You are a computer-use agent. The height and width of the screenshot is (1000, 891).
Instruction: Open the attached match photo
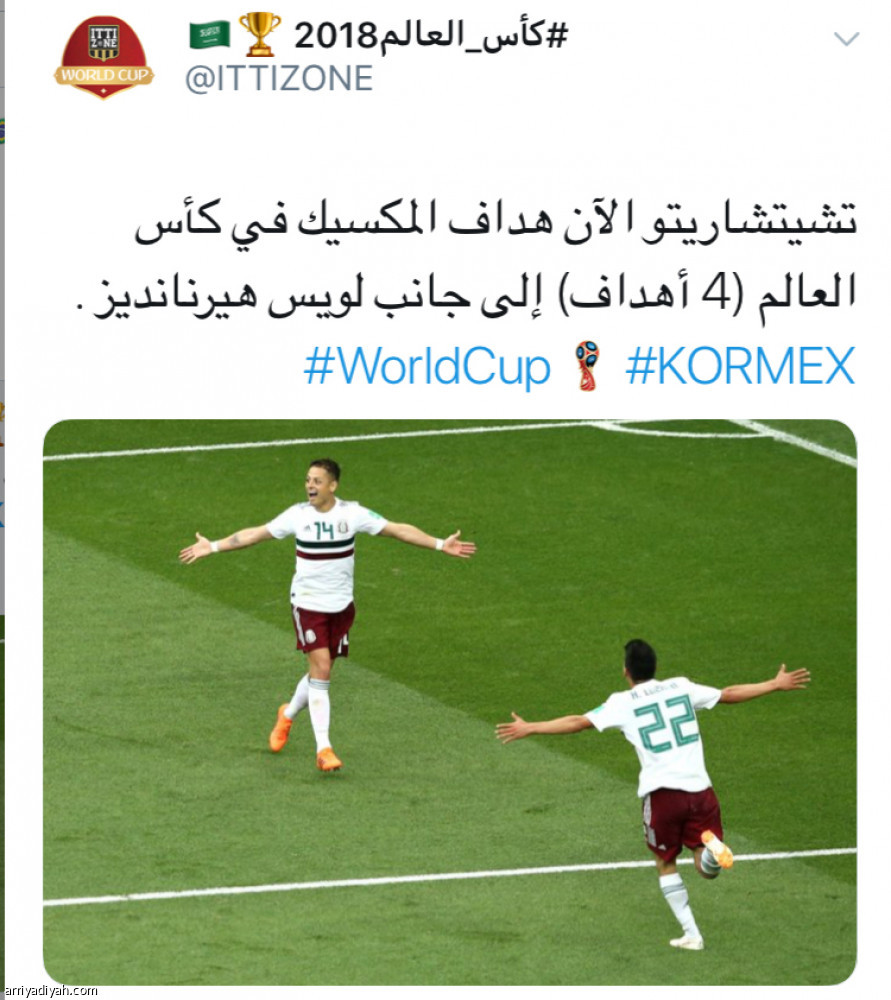click(x=450, y=702)
